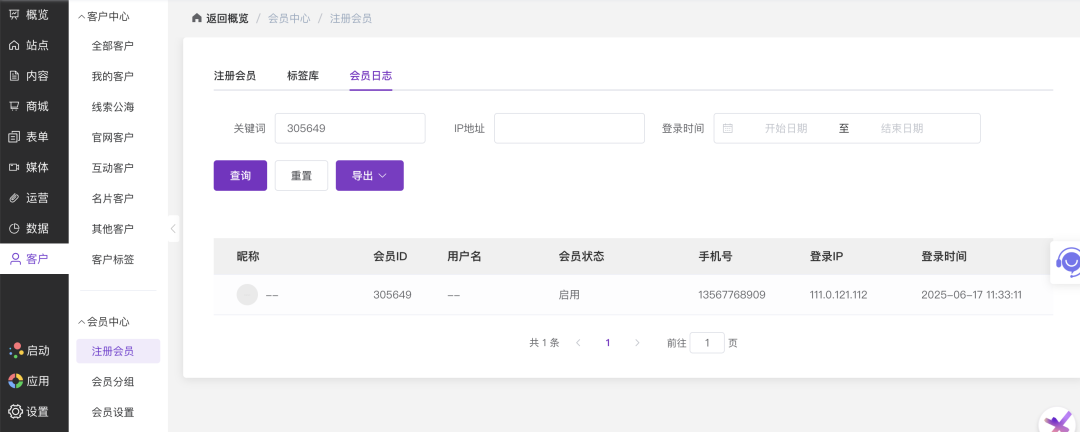The width and height of the screenshot is (1080, 432).
Task: Open customer service headset icon
Action: [1069, 262]
